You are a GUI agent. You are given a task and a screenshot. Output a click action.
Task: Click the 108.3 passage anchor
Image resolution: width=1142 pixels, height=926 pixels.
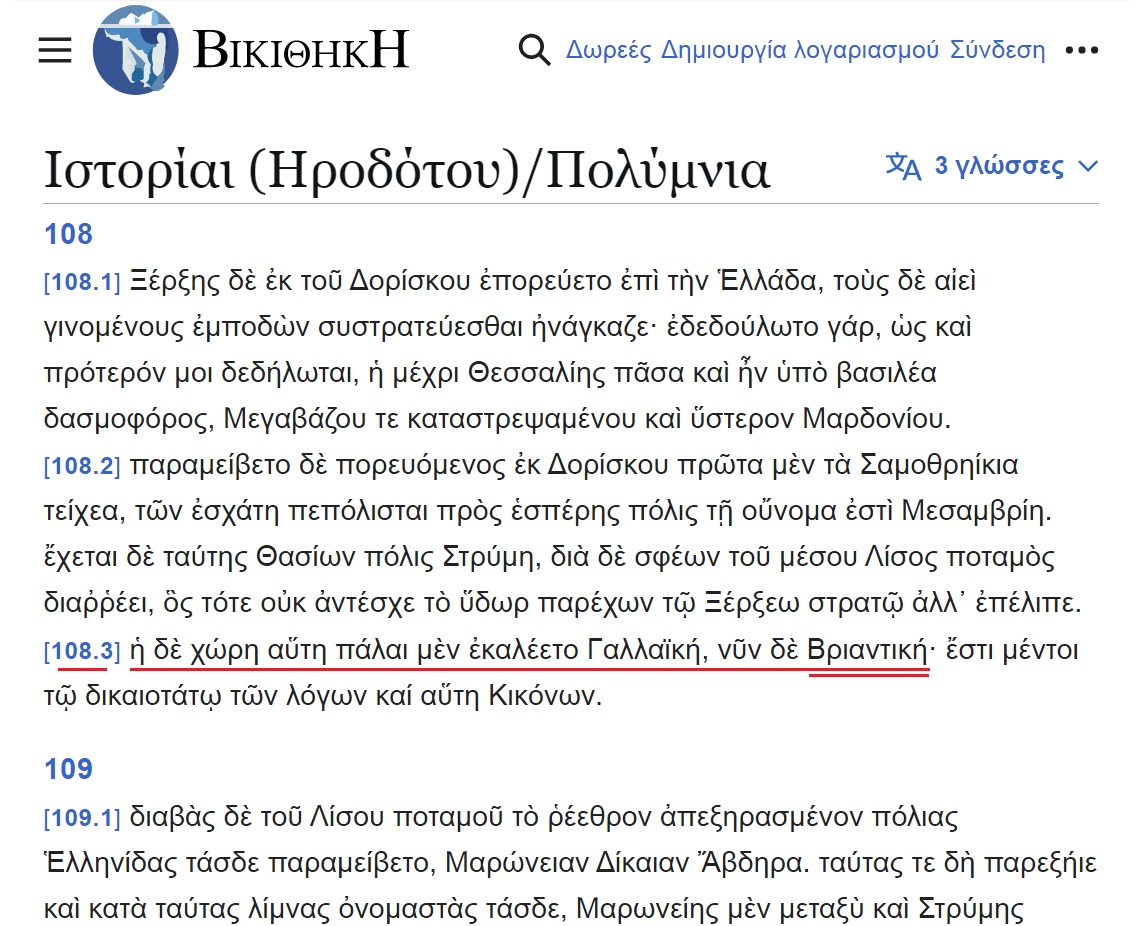82,651
